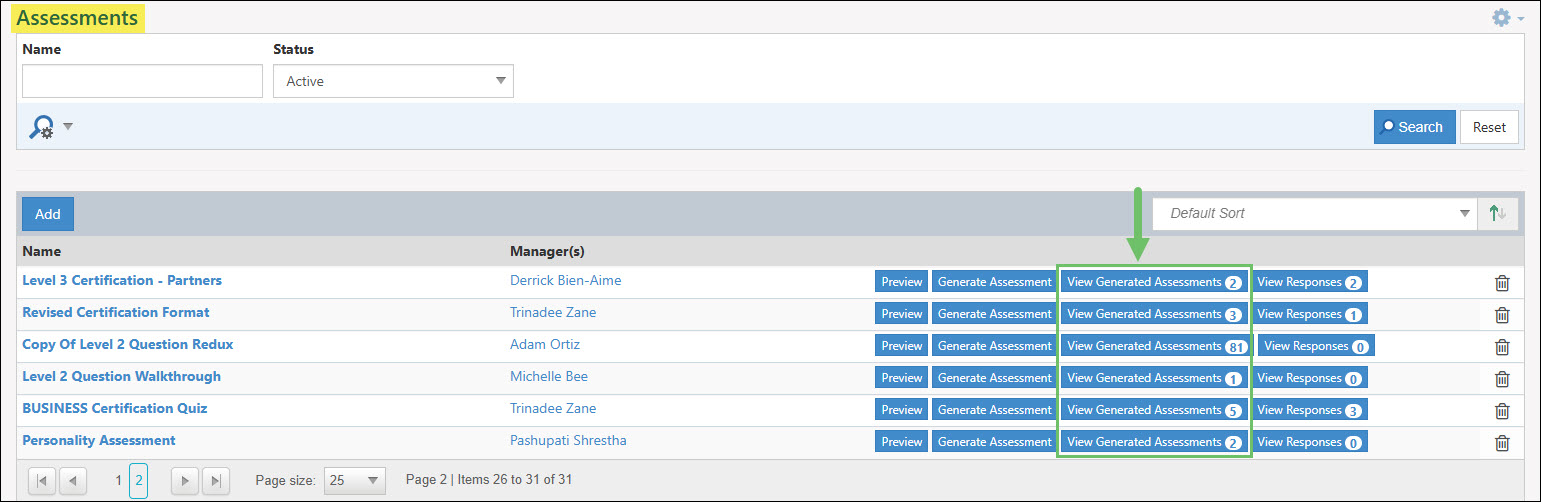Screen dimensions: 1541x502
Task: Select page 2 in pager
Action: coord(138,481)
